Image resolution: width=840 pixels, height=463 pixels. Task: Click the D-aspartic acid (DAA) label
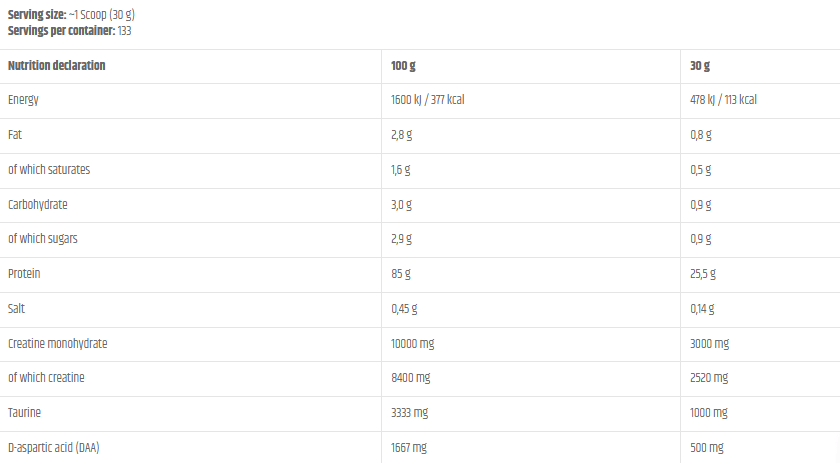click(x=53, y=447)
